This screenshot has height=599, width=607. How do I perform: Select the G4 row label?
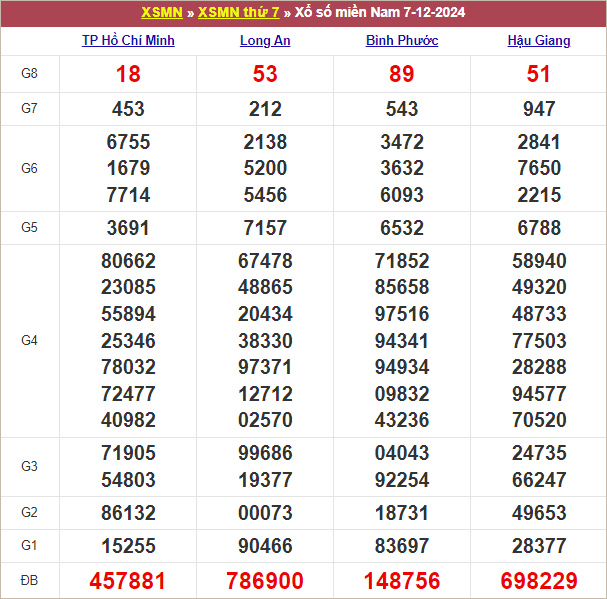pyautogui.click(x=29, y=340)
